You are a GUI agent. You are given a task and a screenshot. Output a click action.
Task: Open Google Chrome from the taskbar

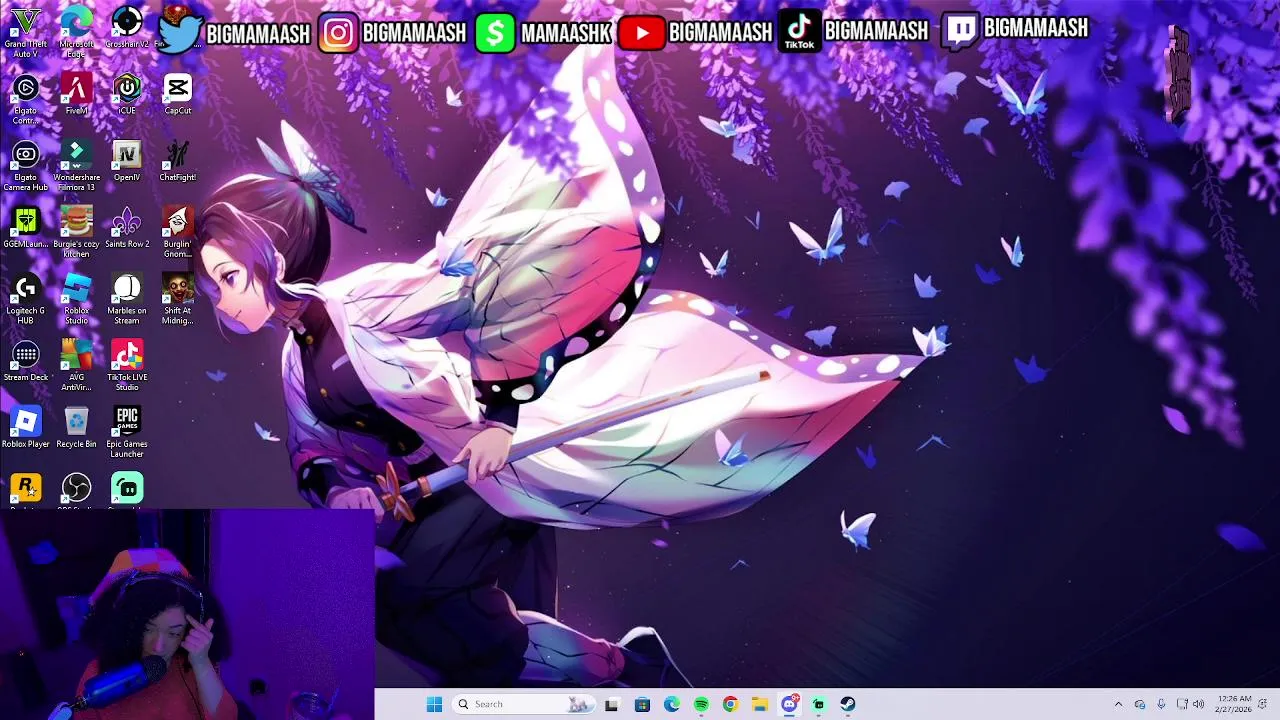click(x=730, y=704)
